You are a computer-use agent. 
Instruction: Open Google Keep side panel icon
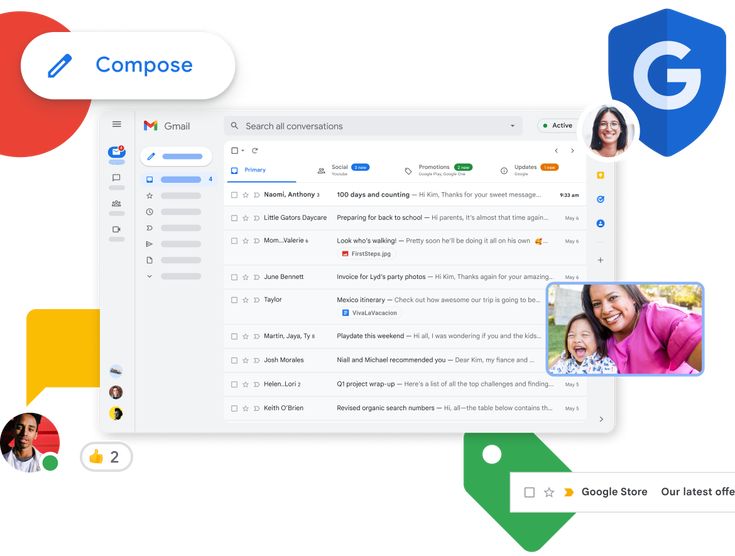pos(600,175)
